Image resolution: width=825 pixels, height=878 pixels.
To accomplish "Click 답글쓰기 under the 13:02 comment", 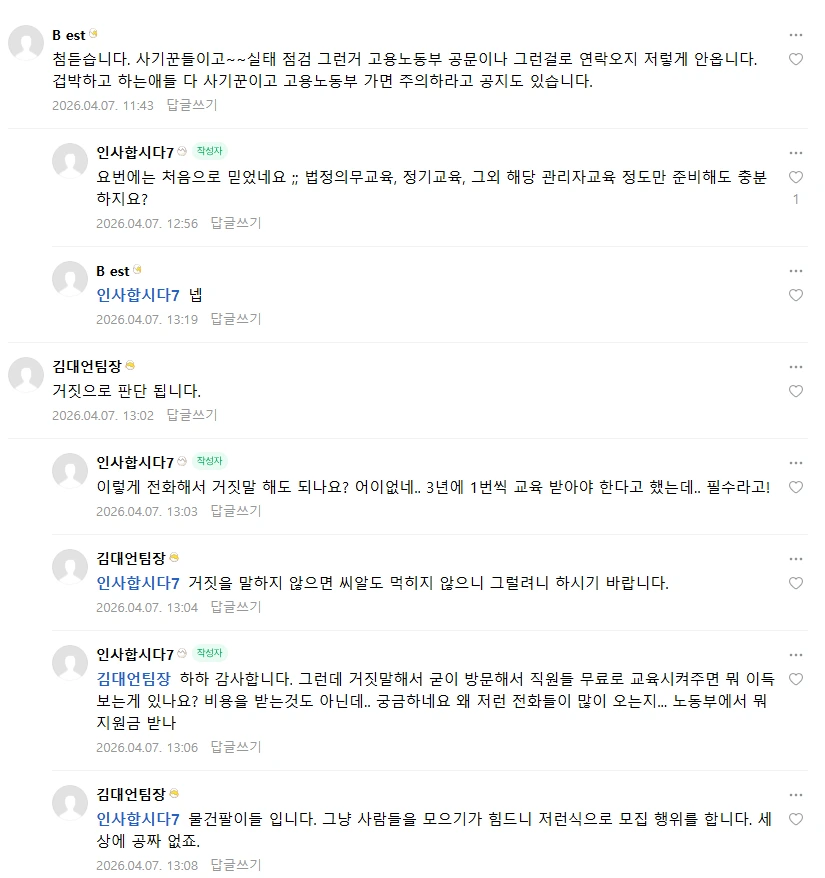I will pyautogui.click(x=192, y=415).
